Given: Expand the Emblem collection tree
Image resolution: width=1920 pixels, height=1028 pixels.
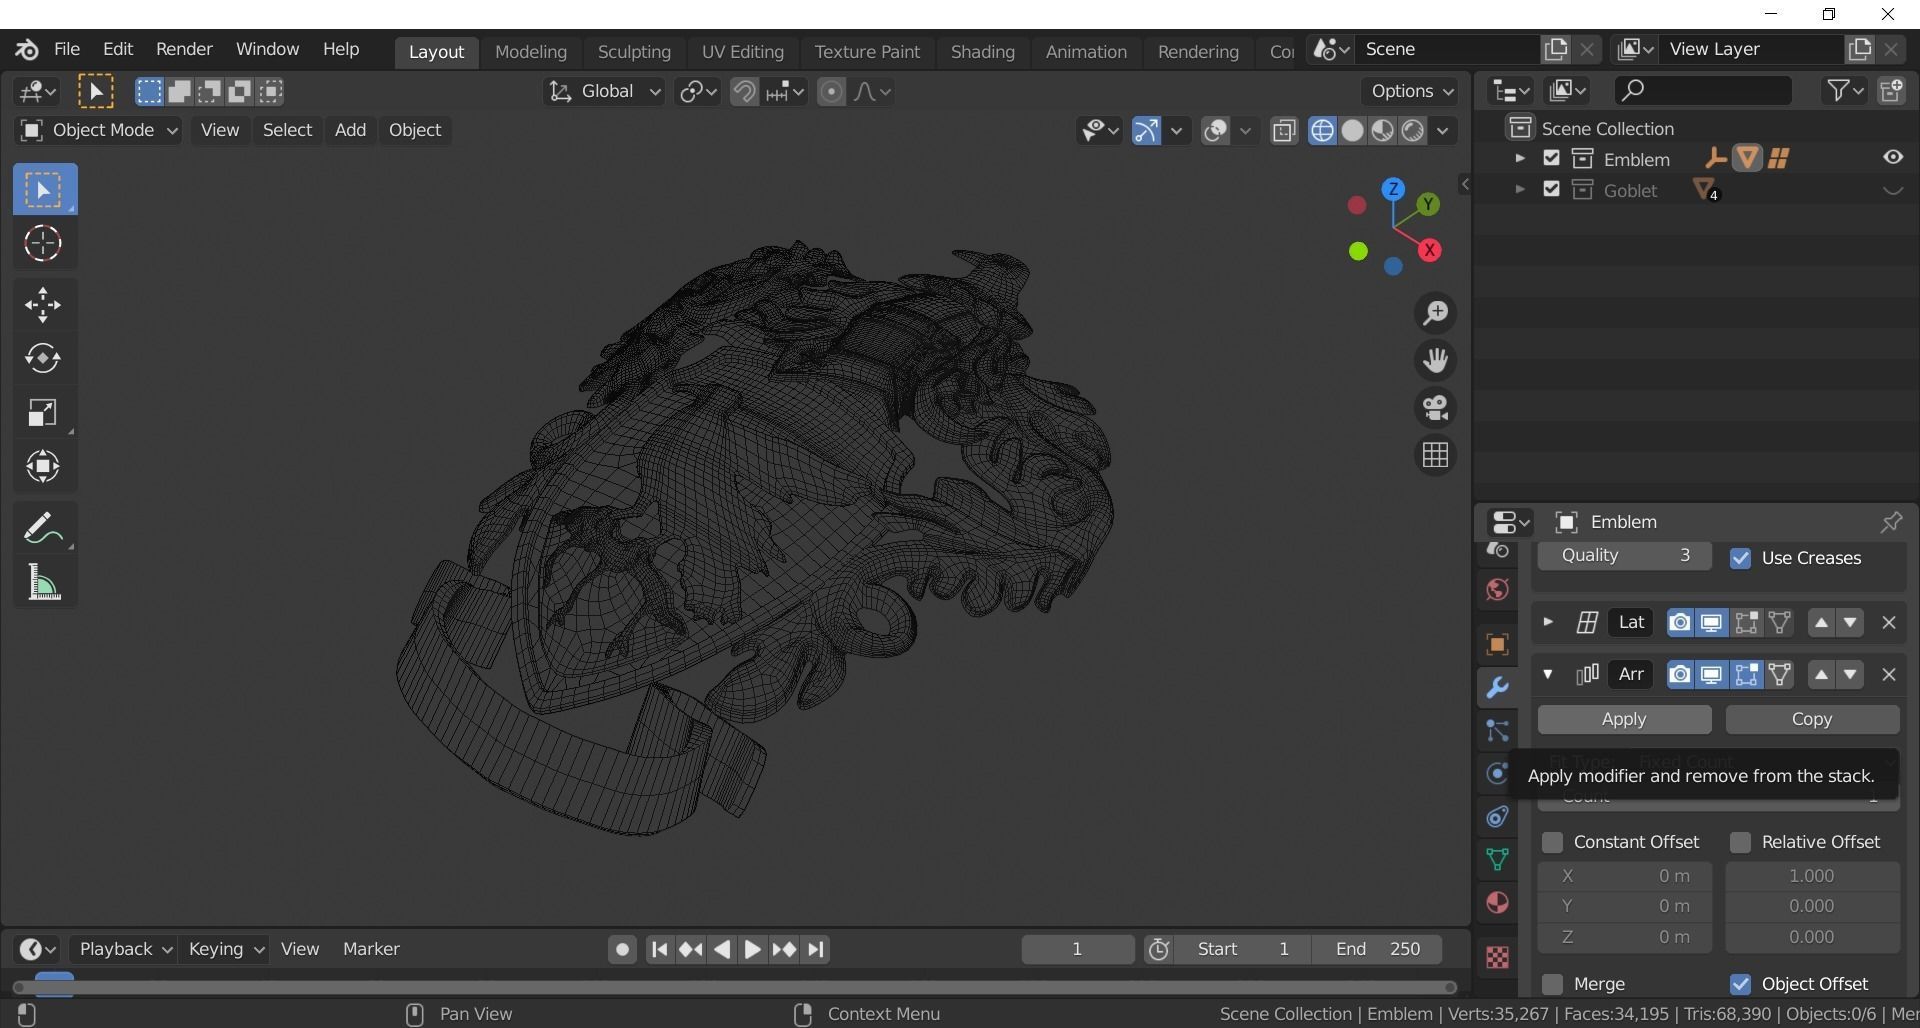Looking at the screenshot, I should tap(1519, 158).
